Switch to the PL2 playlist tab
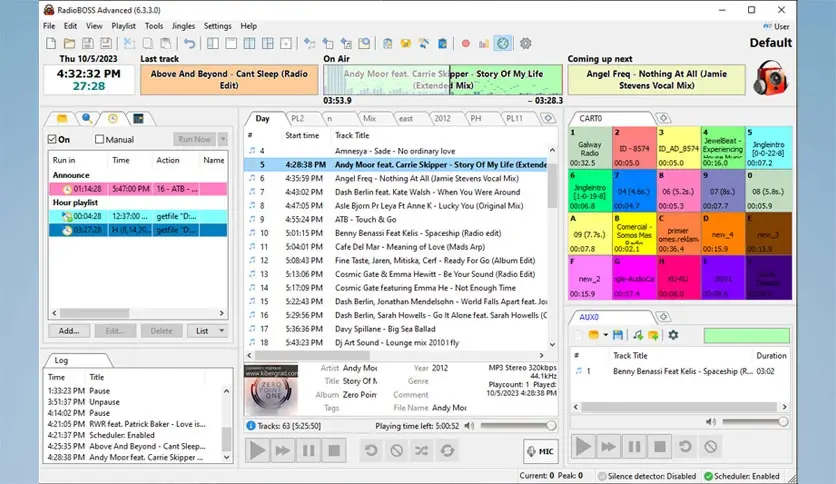 point(298,119)
